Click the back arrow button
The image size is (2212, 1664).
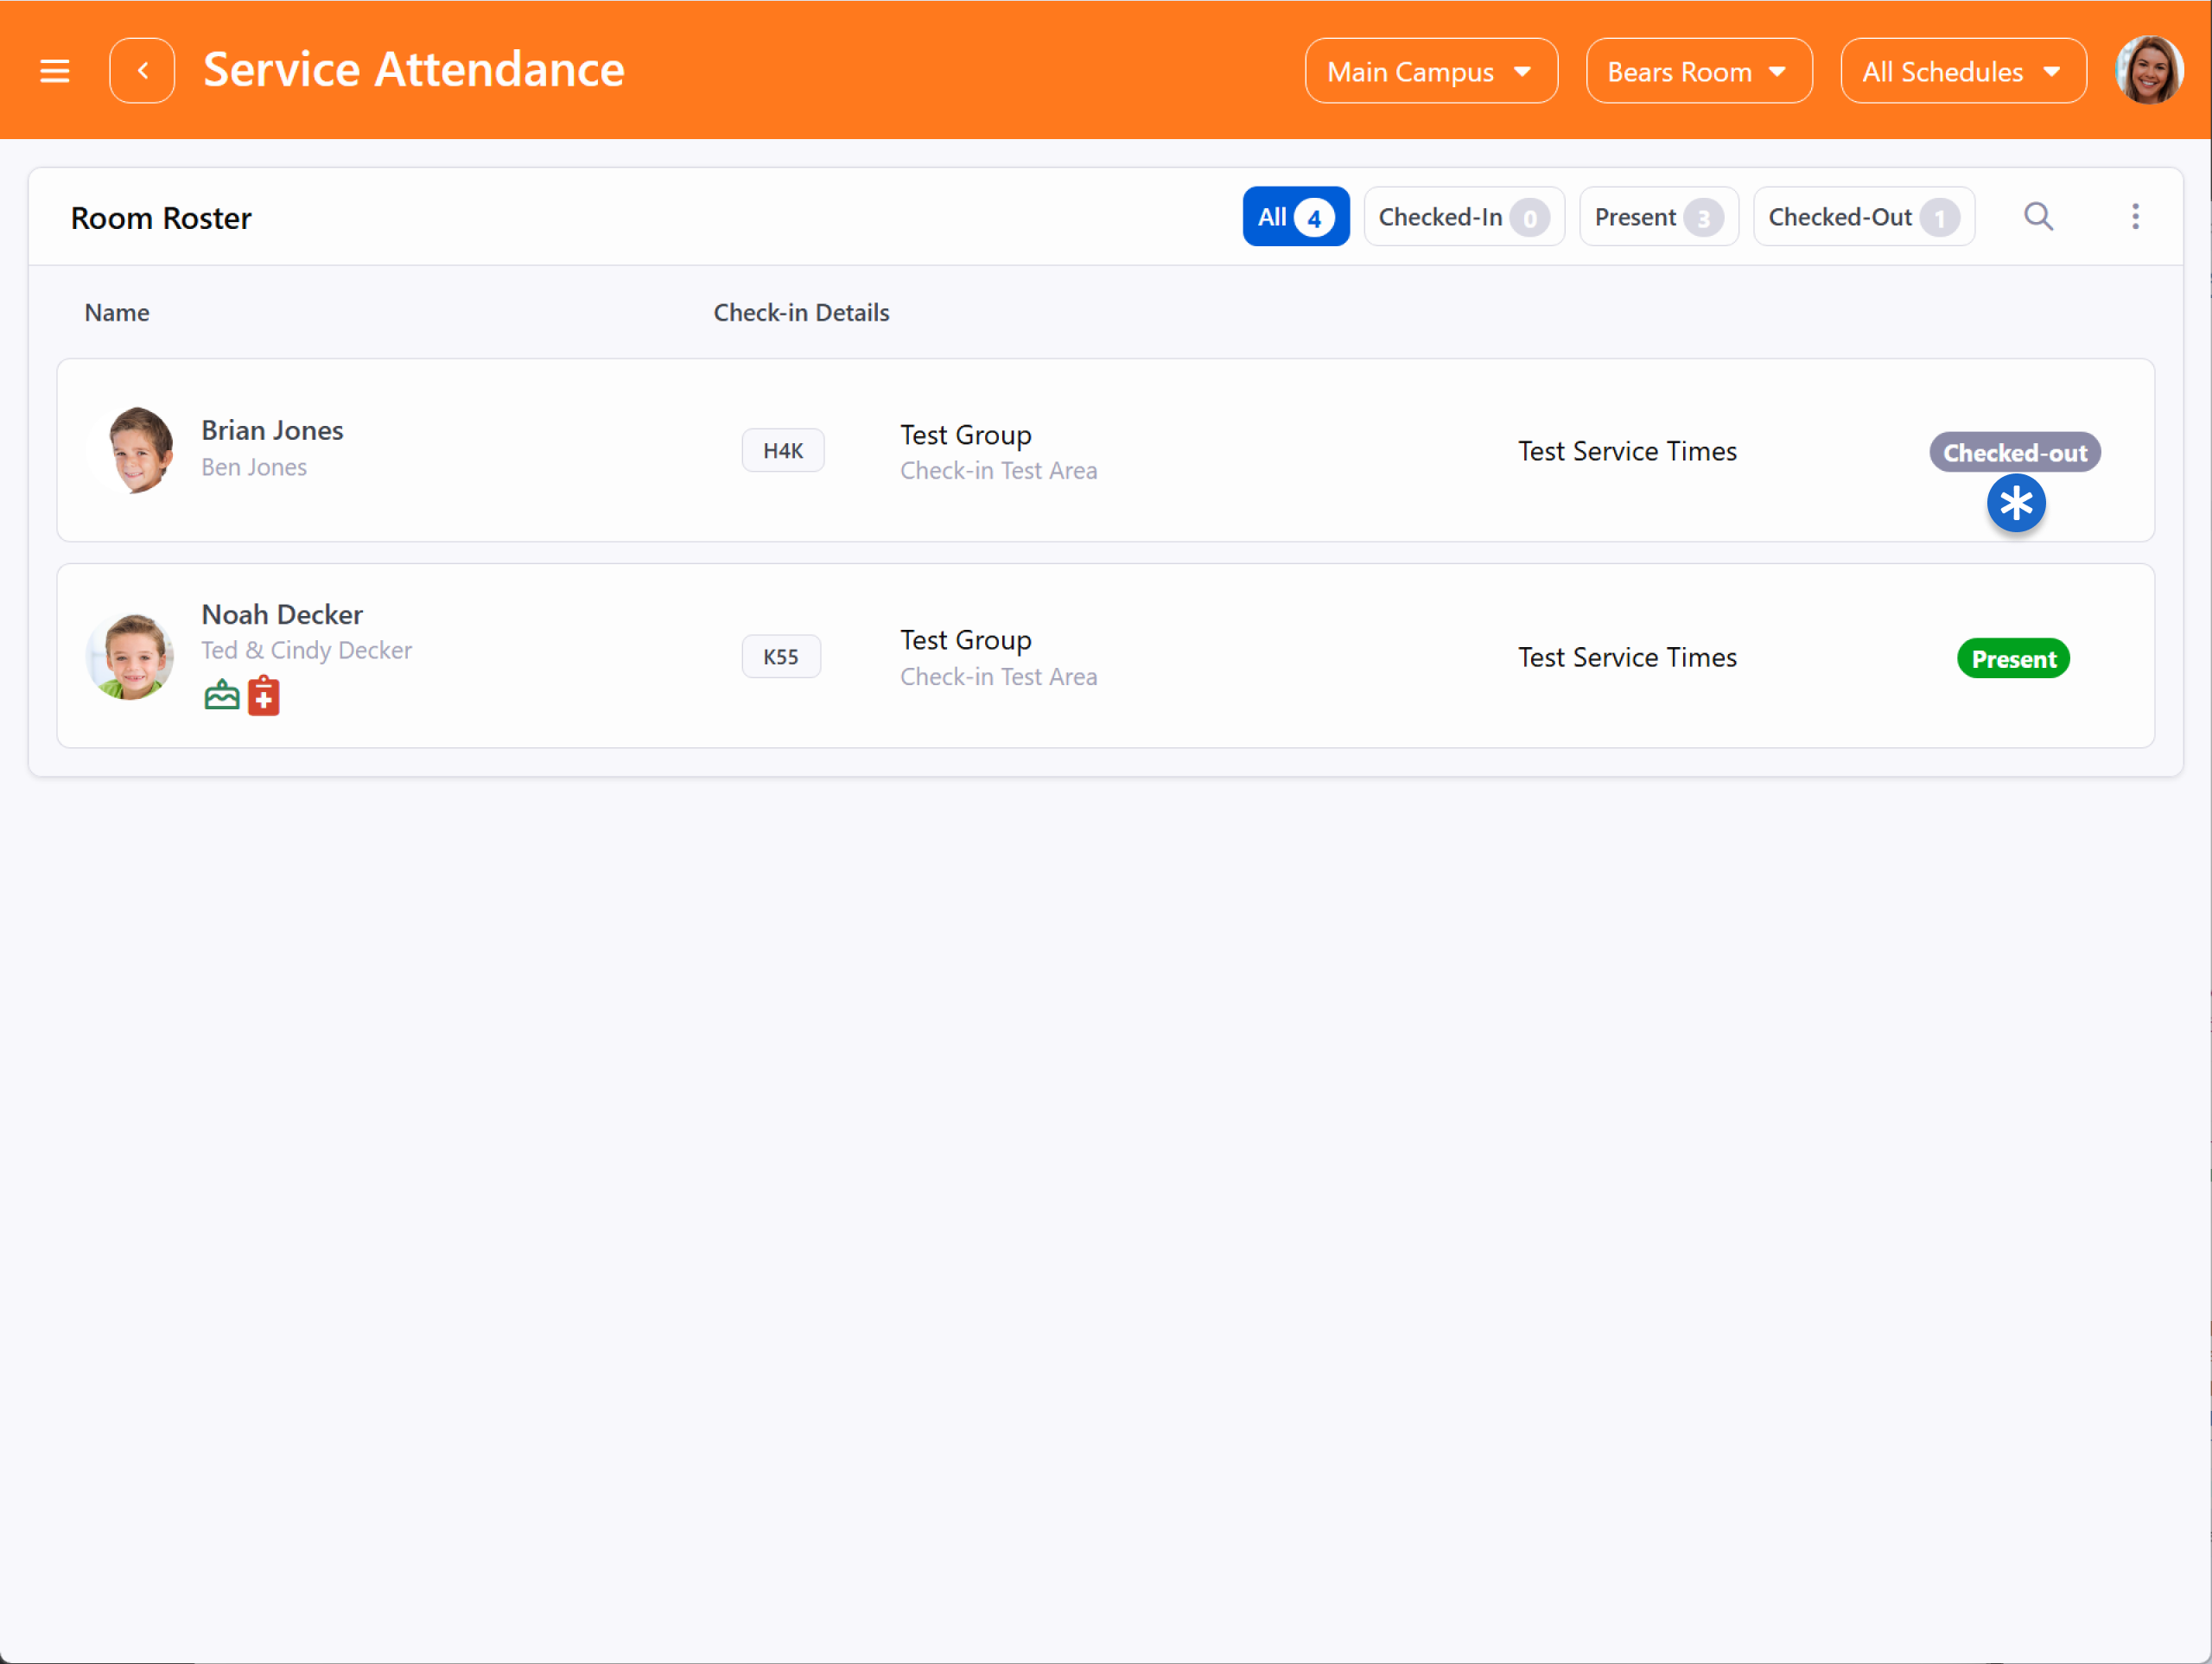142,71
